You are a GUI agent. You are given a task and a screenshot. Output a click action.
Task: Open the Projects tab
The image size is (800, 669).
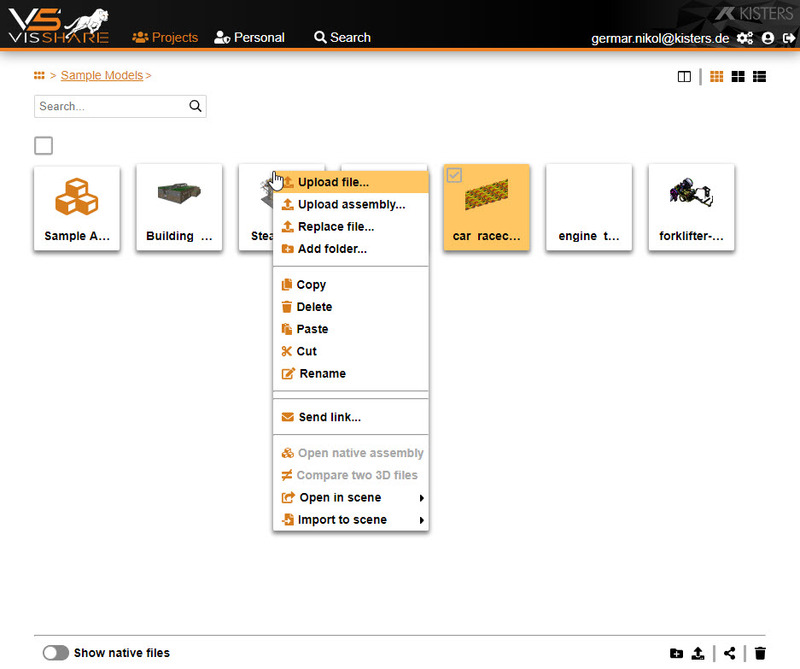point(165,37)
